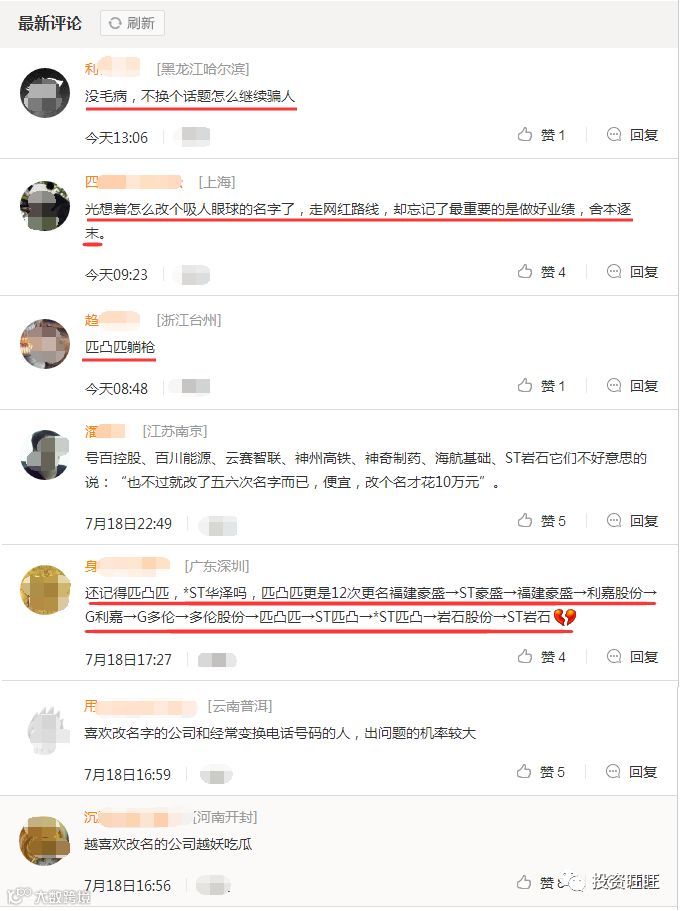This screenshot has height=911, width=681.
Task: Like the 13:06 Harbin comment
Action: pos(541,135)
